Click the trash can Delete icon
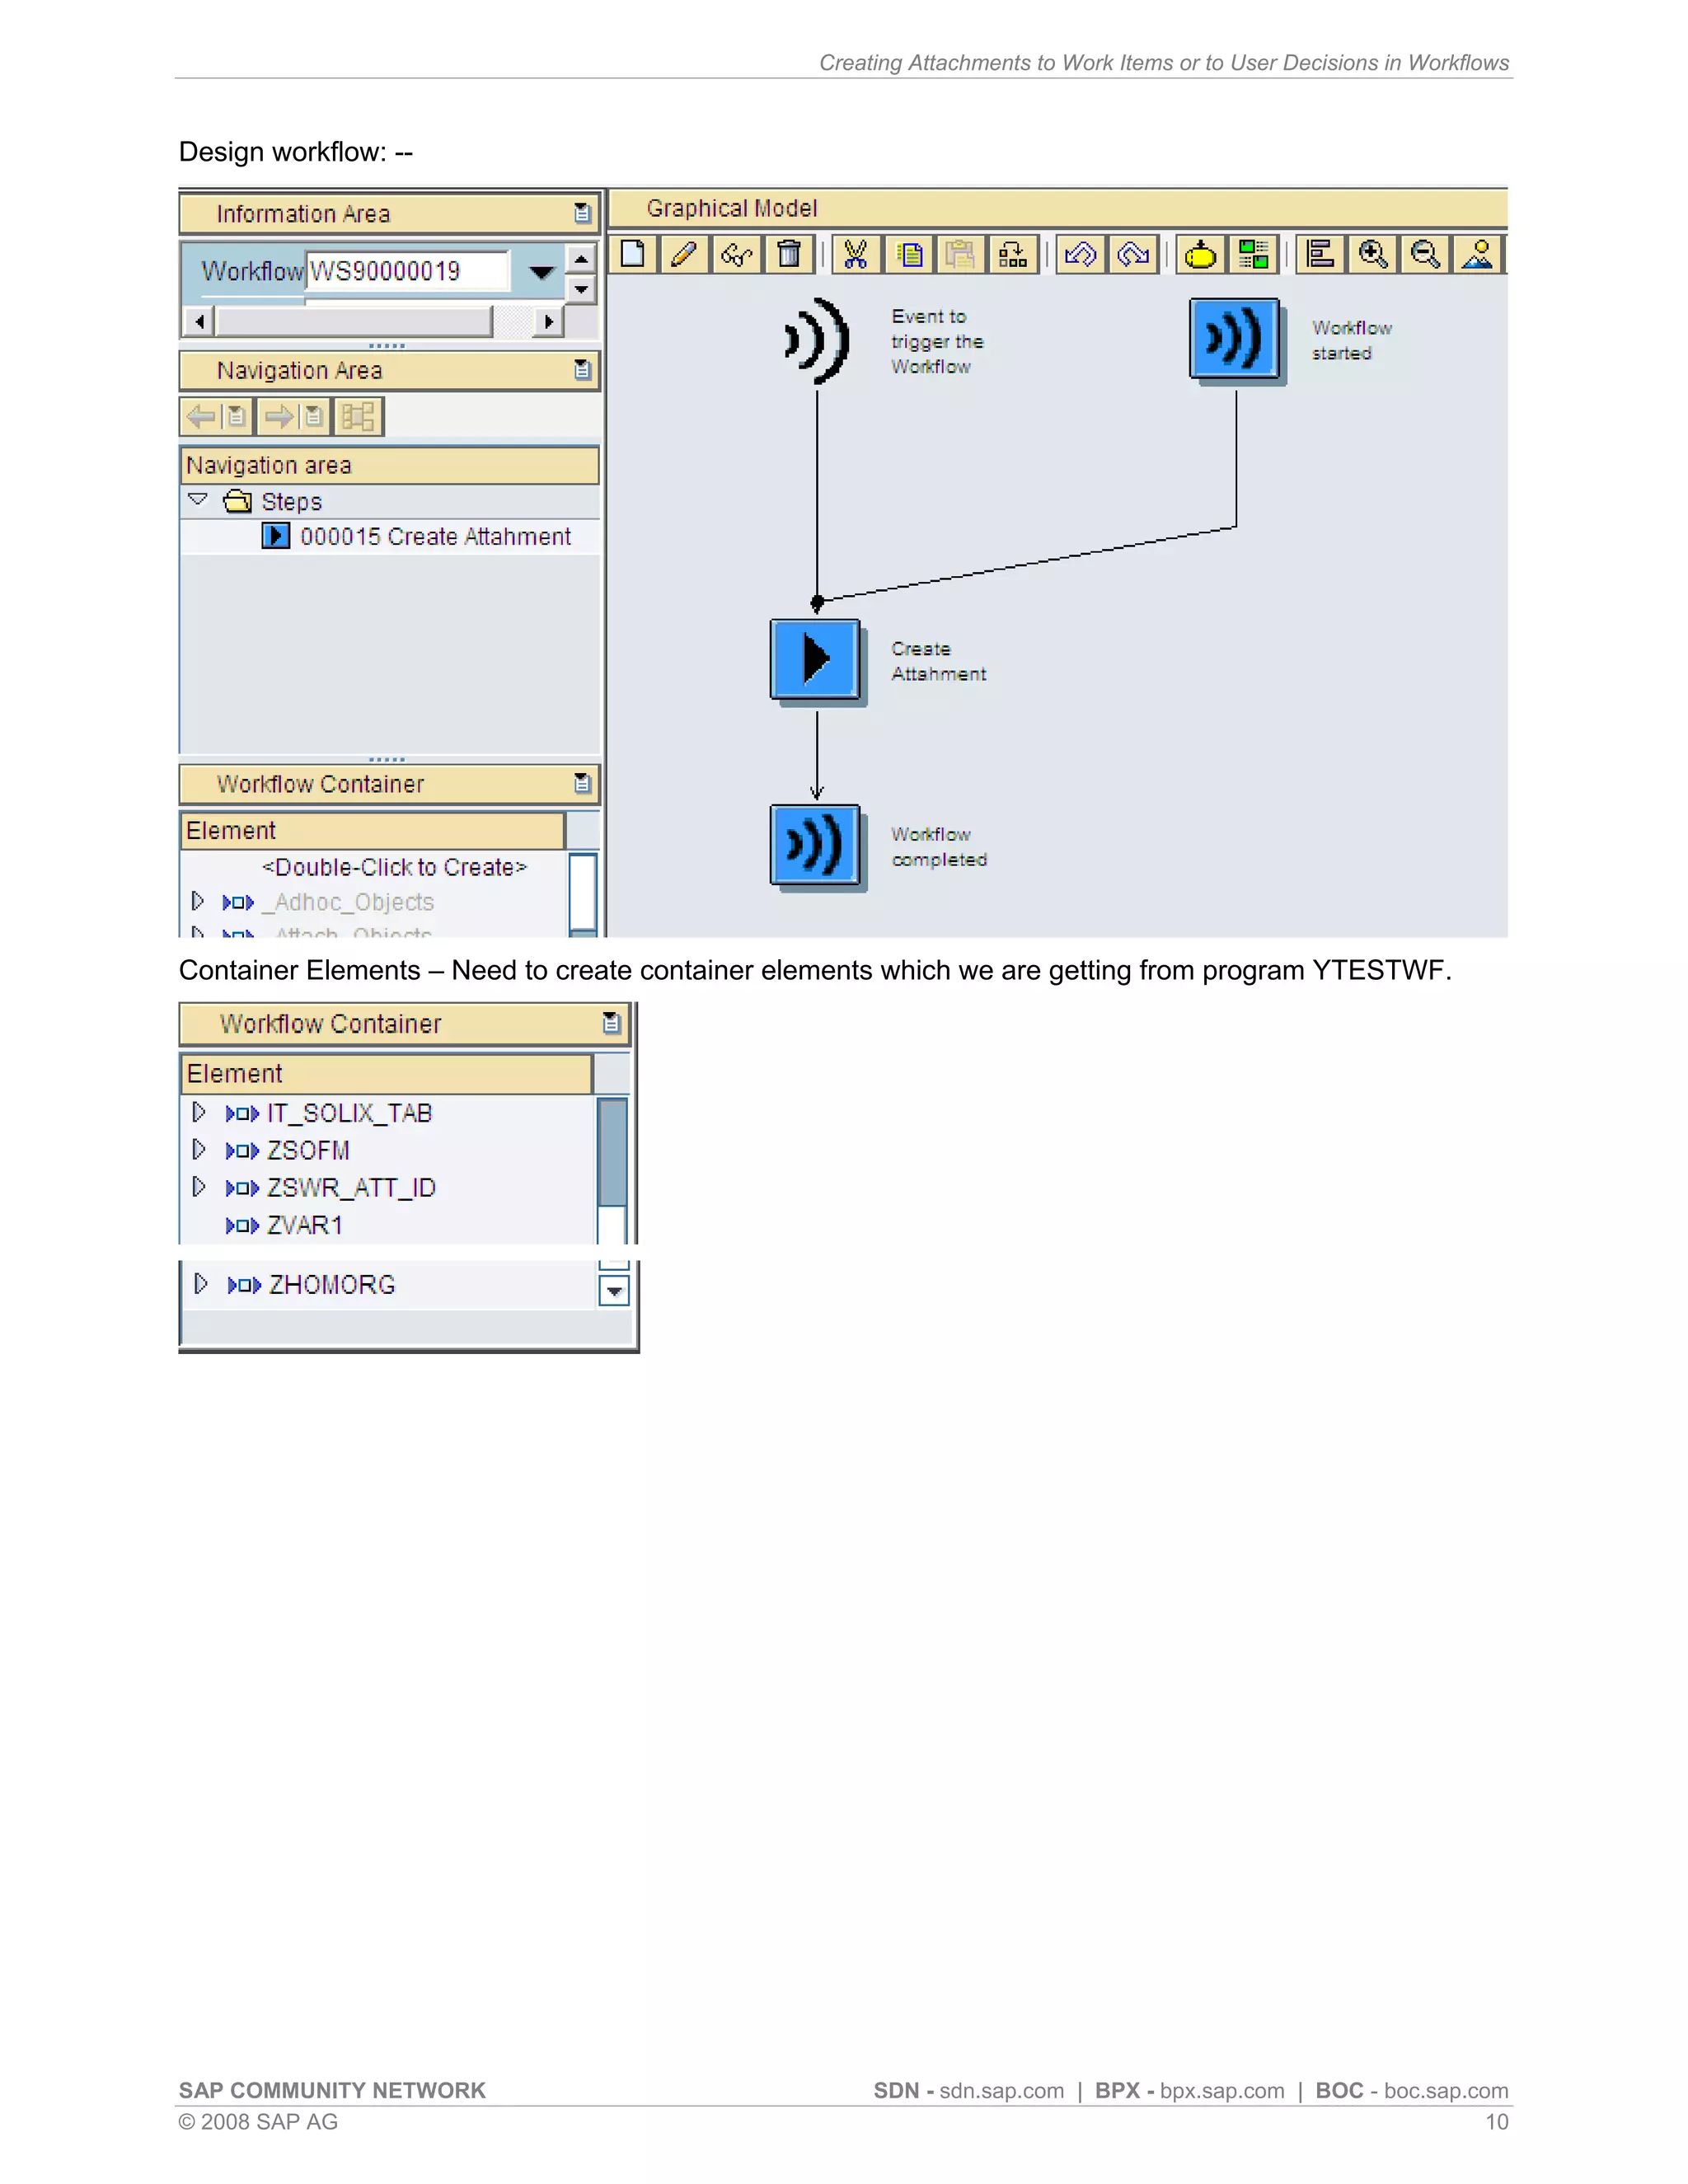 (x=789, y=255)
